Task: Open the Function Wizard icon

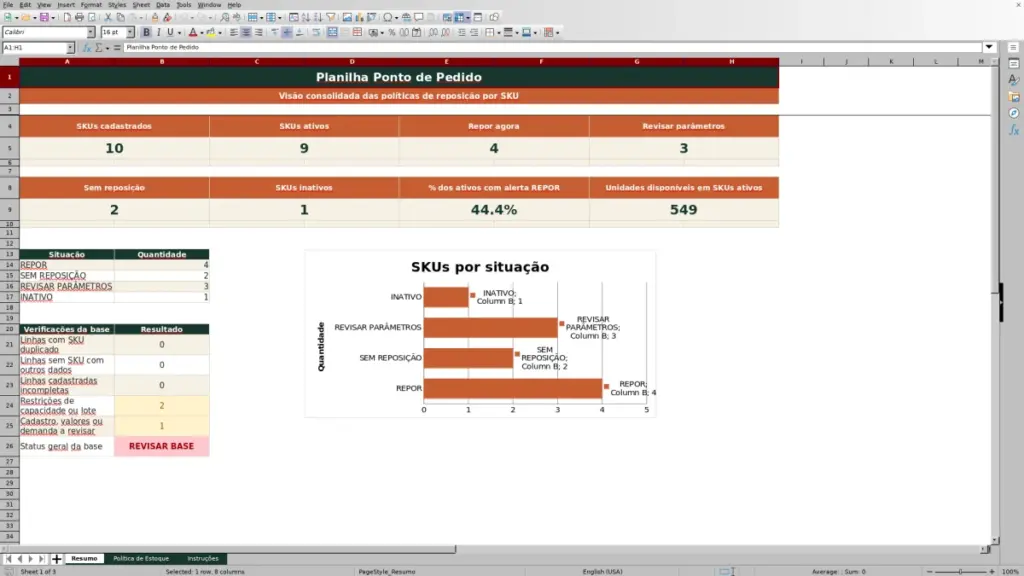Action: click(x=86, y=48)
